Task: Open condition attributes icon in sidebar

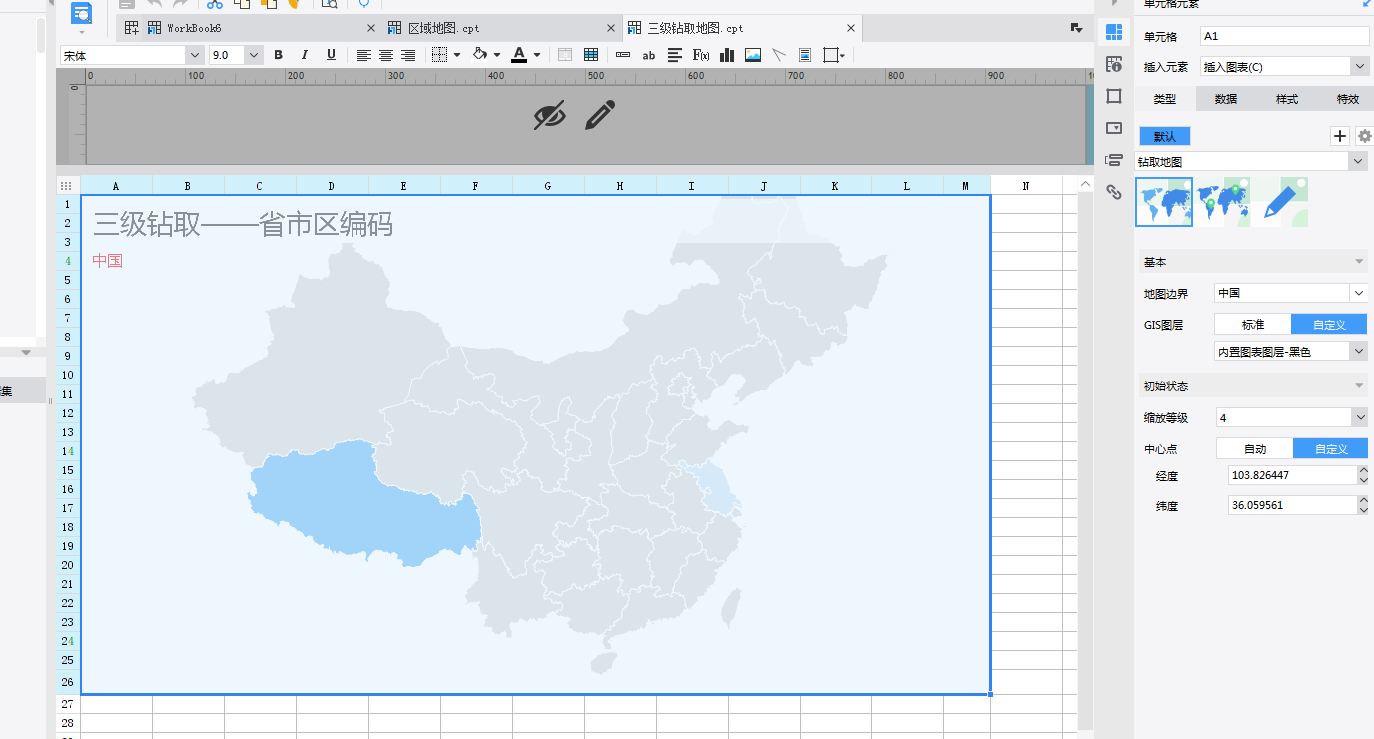Action: (x=1114, y=160)
